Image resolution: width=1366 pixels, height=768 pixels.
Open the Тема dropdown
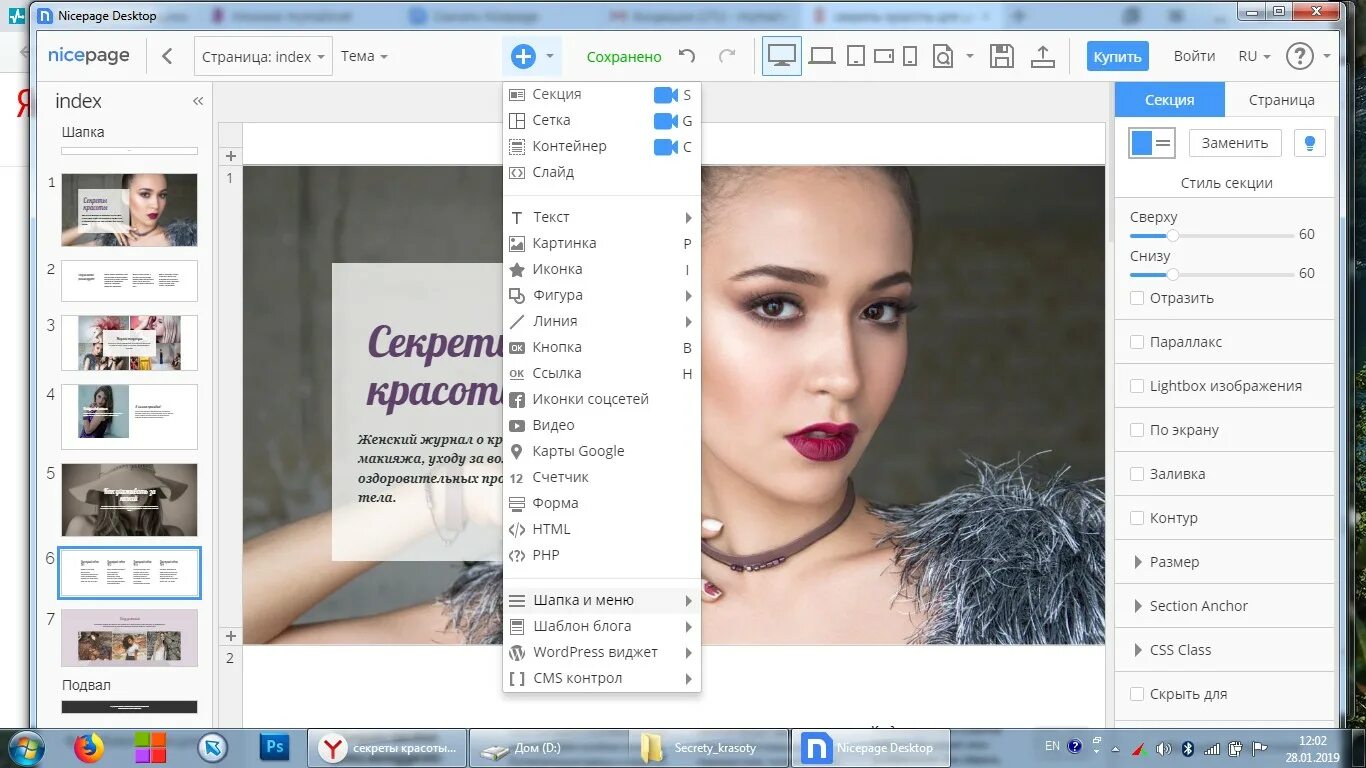364,57
